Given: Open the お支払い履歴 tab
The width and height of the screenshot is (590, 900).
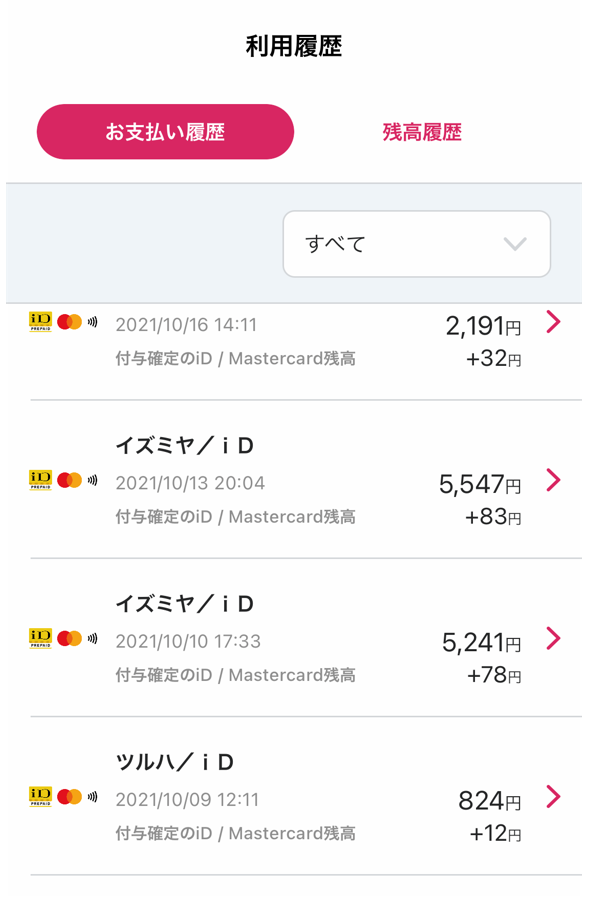Looking at the screenshot, I should point(165,131).
